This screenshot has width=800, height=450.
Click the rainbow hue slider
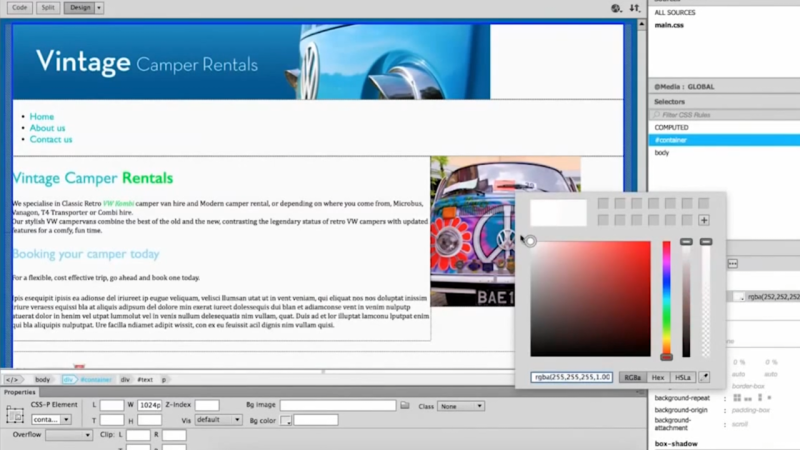(x=666, y=299)
